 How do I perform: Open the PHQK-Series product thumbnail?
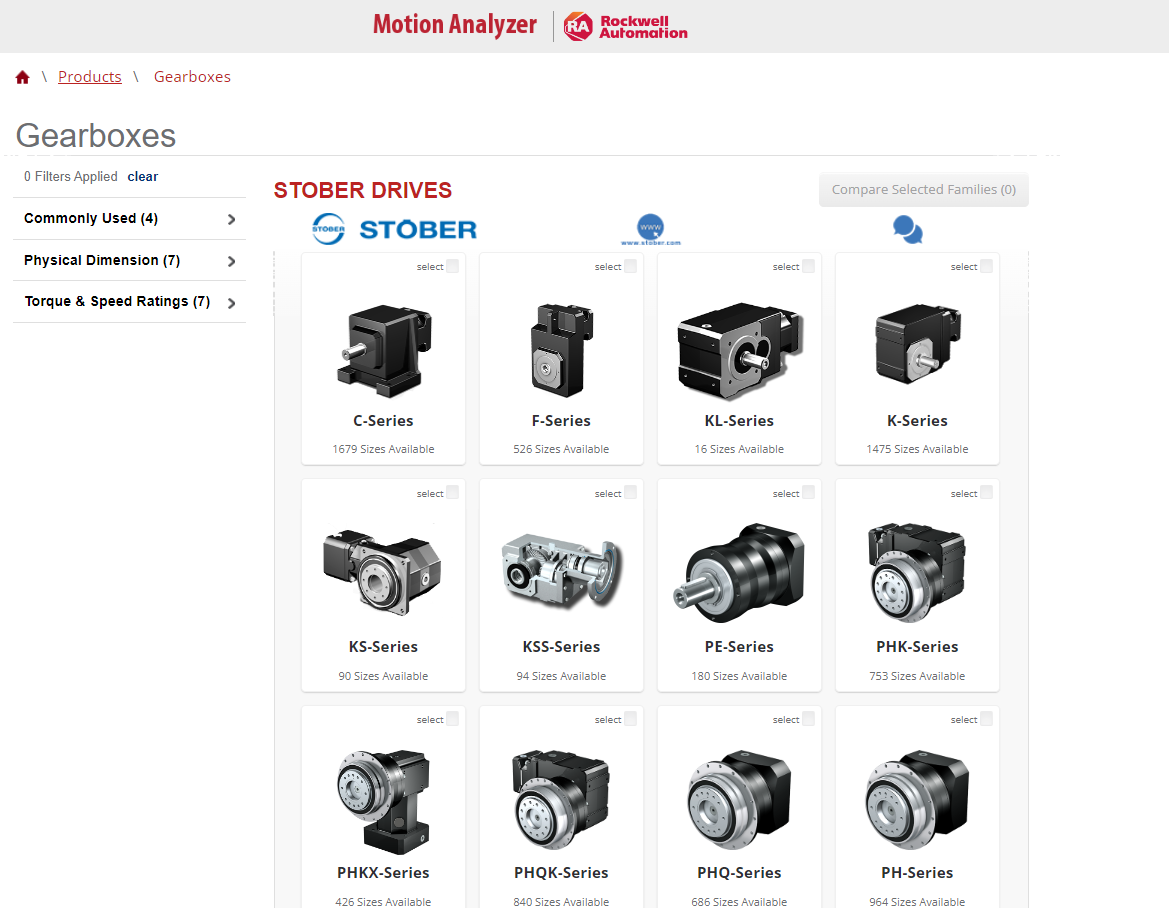(x=561, y=799)
